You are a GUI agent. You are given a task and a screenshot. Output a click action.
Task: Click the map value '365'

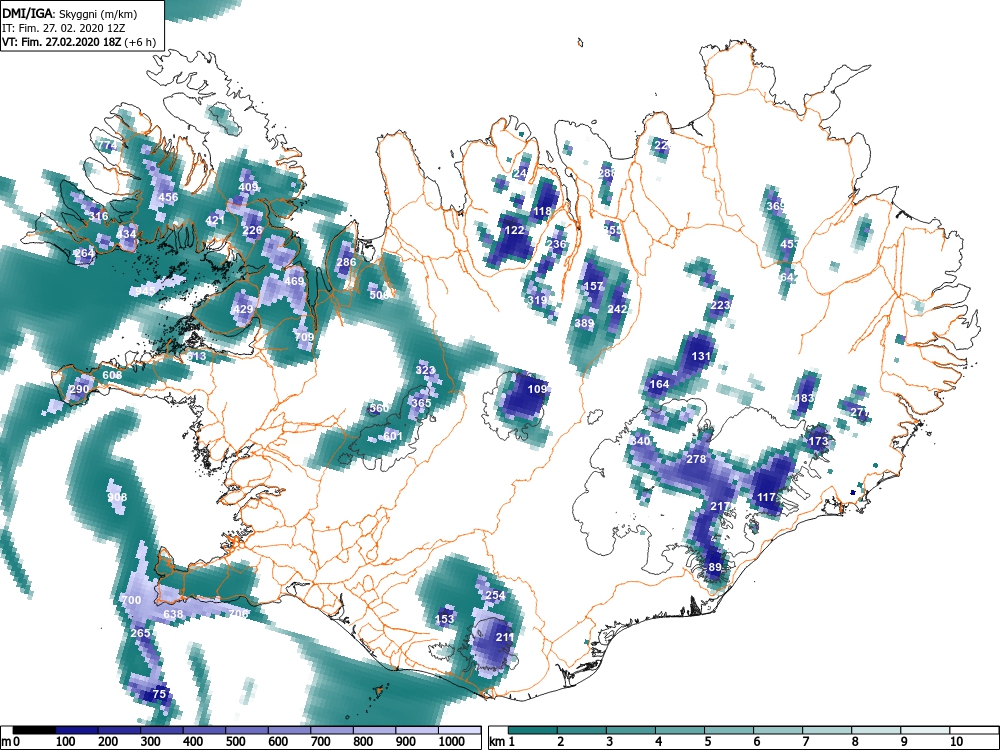coord(421,403)
